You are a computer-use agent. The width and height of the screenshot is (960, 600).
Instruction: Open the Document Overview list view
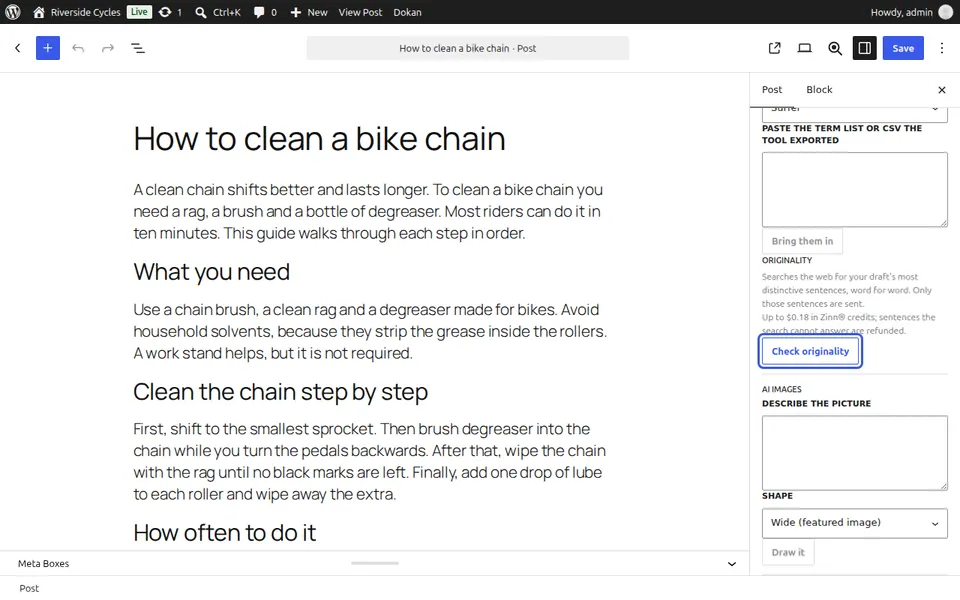click(x=138, y=48)
